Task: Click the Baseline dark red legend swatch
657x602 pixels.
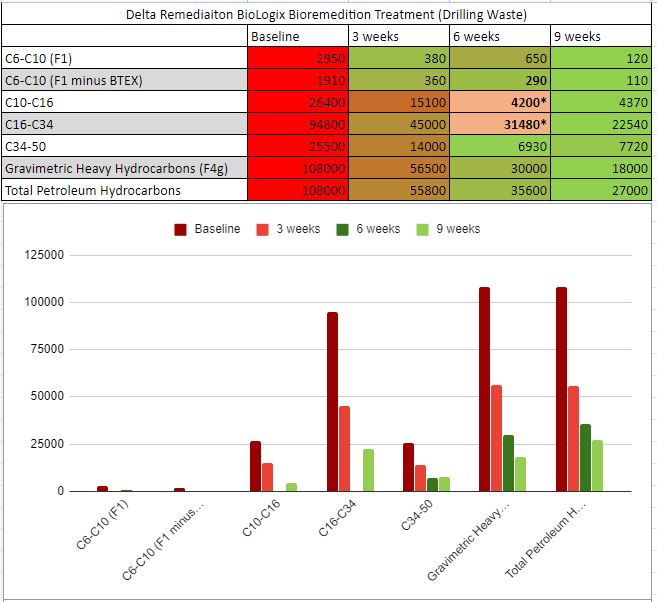Action: pyautogui.click(x=180, y=230)
